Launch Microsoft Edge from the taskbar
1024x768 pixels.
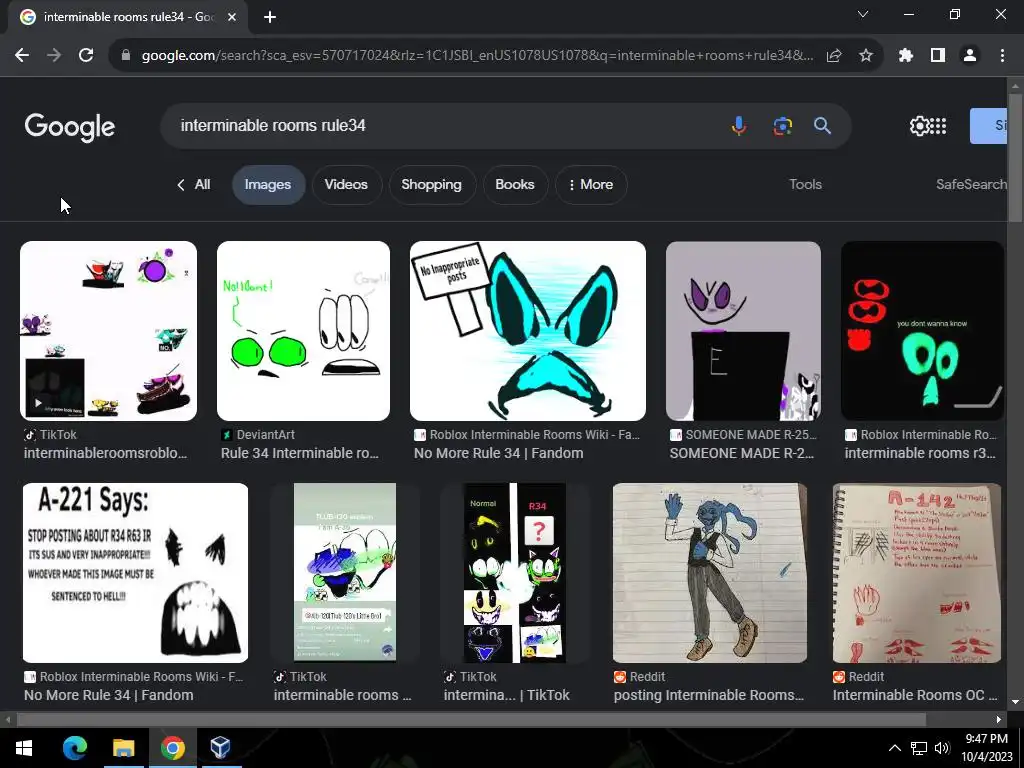coord(74,748)
